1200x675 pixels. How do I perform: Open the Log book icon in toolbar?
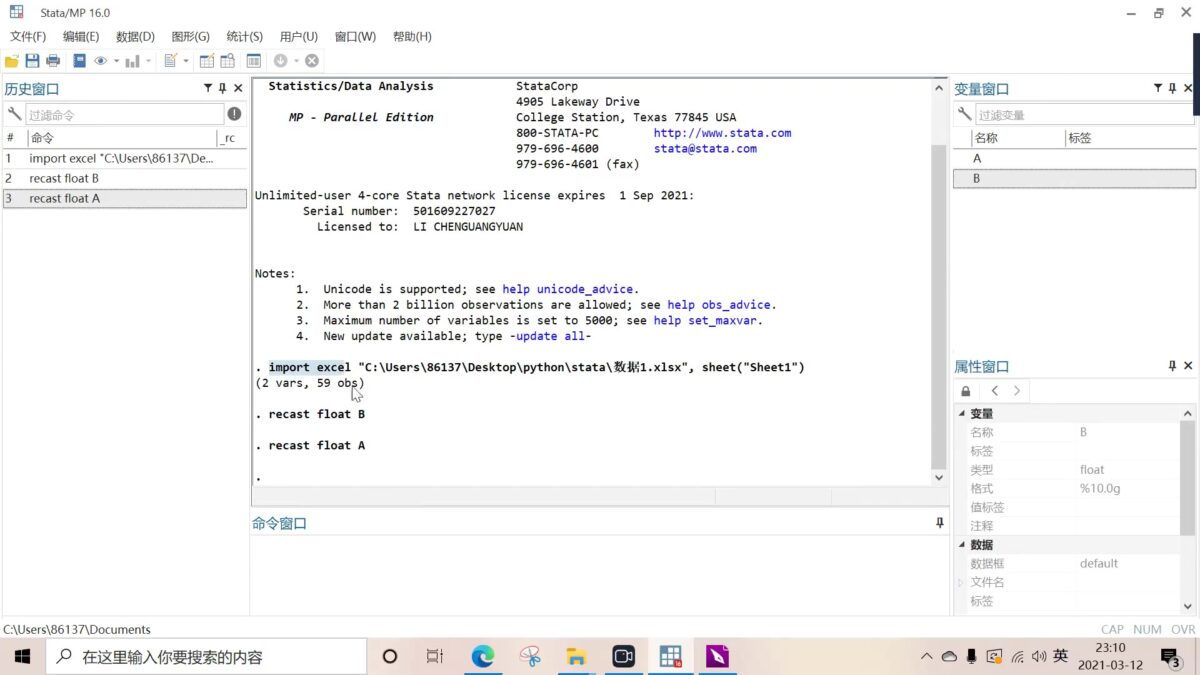pos(80,61)
